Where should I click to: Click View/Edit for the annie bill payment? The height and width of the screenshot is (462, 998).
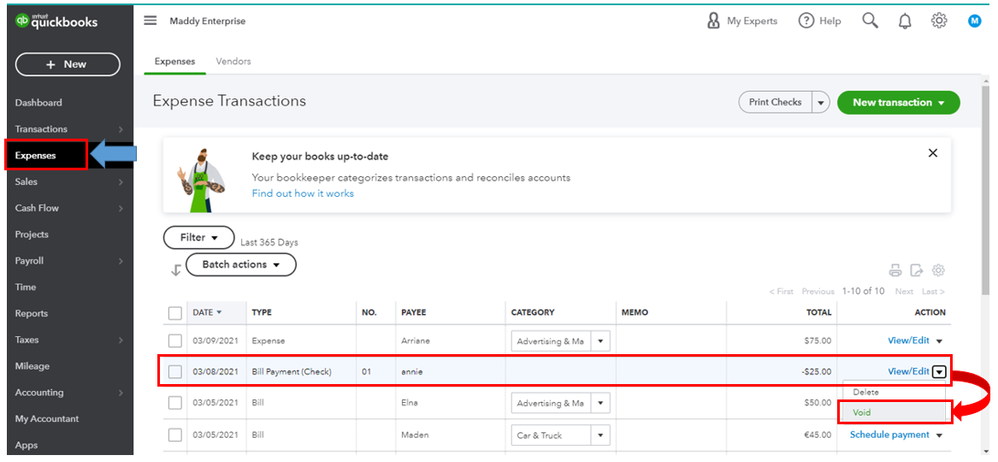tap(909, 372)
